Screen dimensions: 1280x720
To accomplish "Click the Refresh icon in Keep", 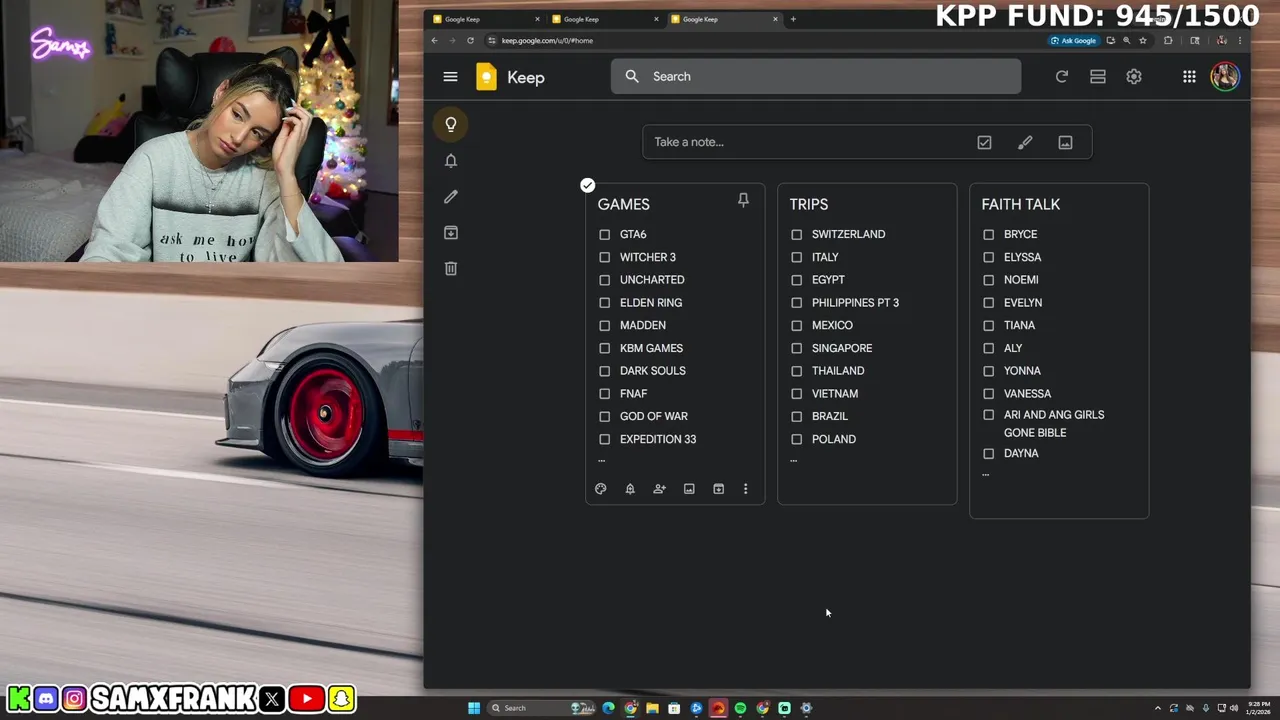I will coord(1061,77).
